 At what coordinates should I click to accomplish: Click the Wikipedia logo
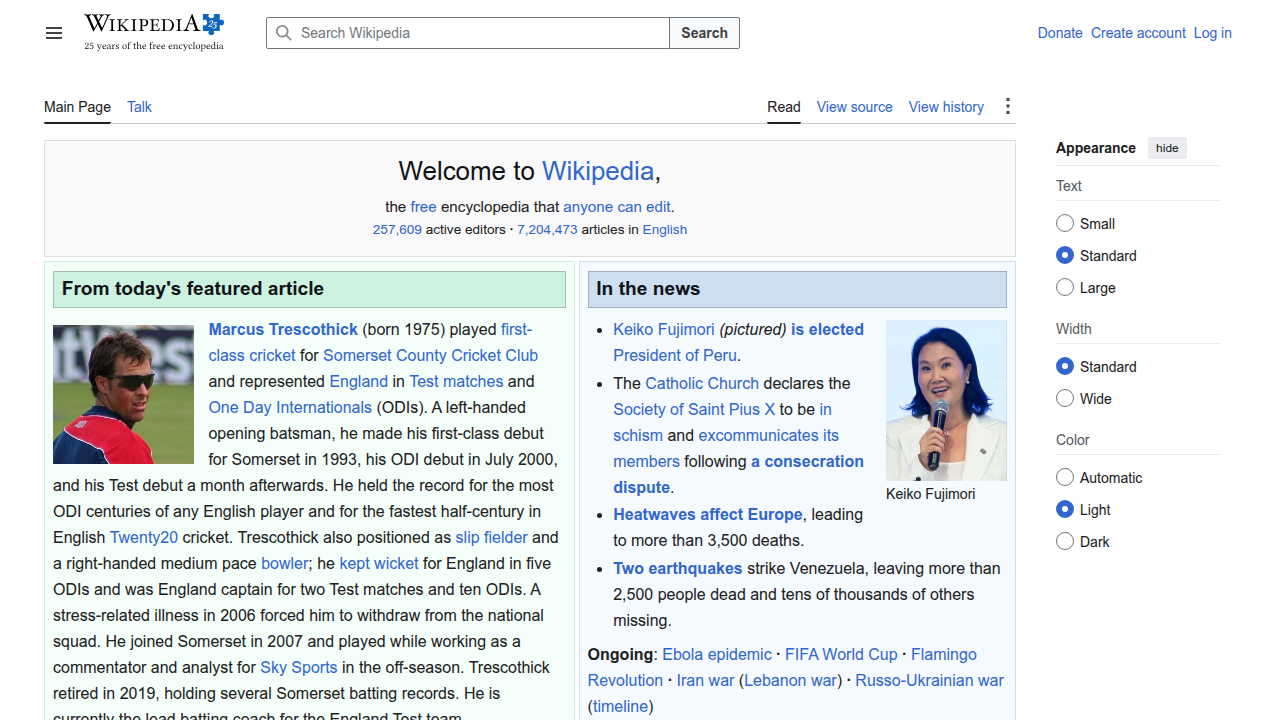pos(154,32)
